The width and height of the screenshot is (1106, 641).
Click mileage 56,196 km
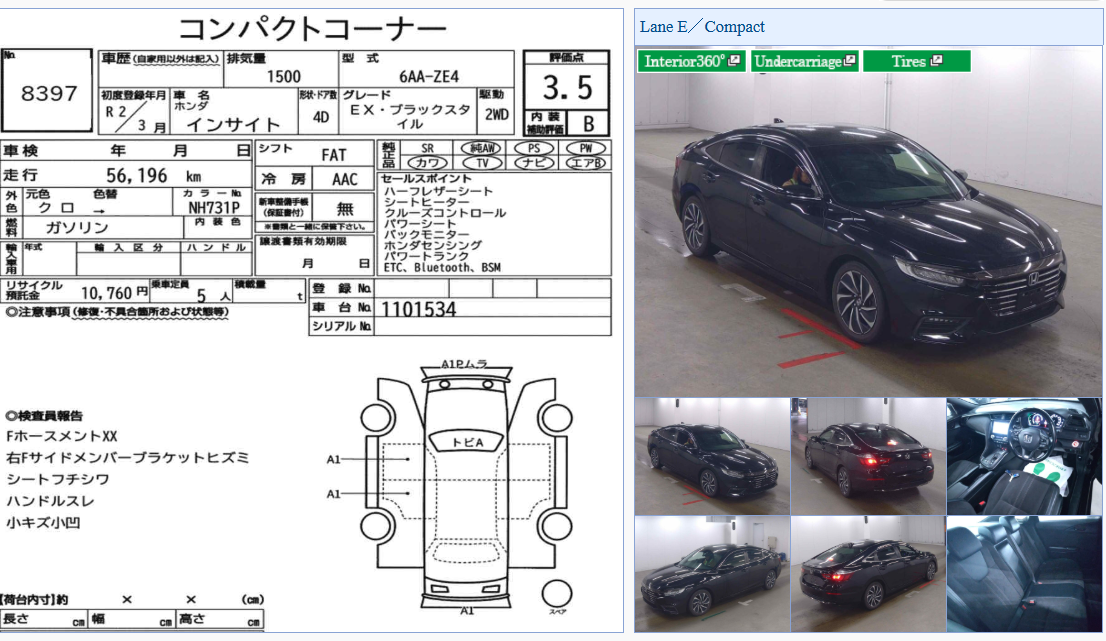[x=154, y=176]
